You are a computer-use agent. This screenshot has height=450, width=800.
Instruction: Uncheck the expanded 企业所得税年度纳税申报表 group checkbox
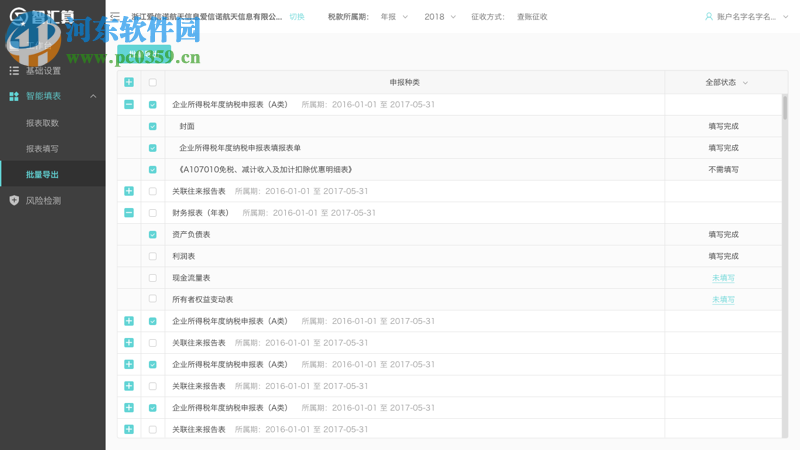[x=153, y=105]
